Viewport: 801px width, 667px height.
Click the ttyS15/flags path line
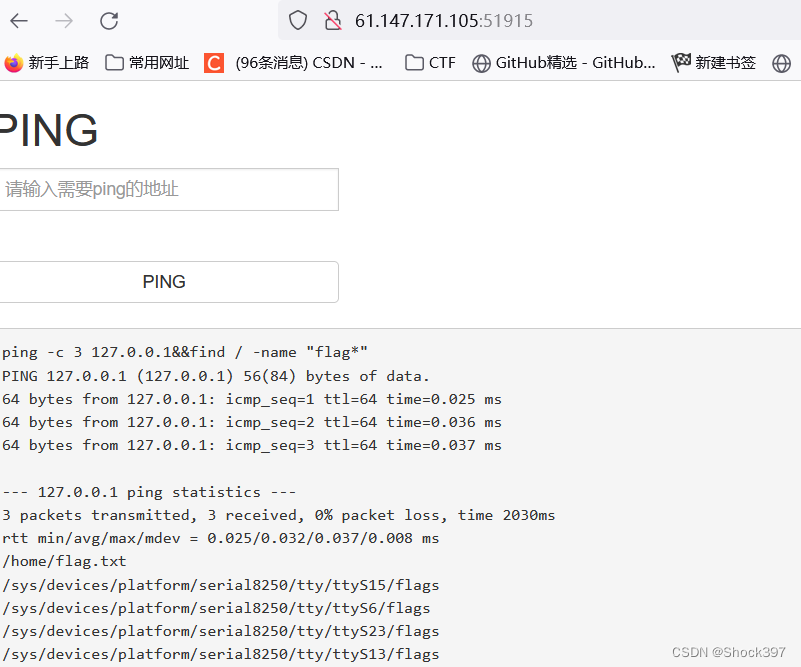click(x=220, y=585)
